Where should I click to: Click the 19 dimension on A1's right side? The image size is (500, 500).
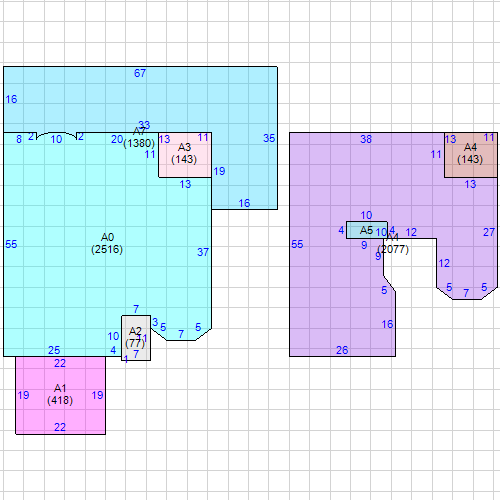[97, 395]
